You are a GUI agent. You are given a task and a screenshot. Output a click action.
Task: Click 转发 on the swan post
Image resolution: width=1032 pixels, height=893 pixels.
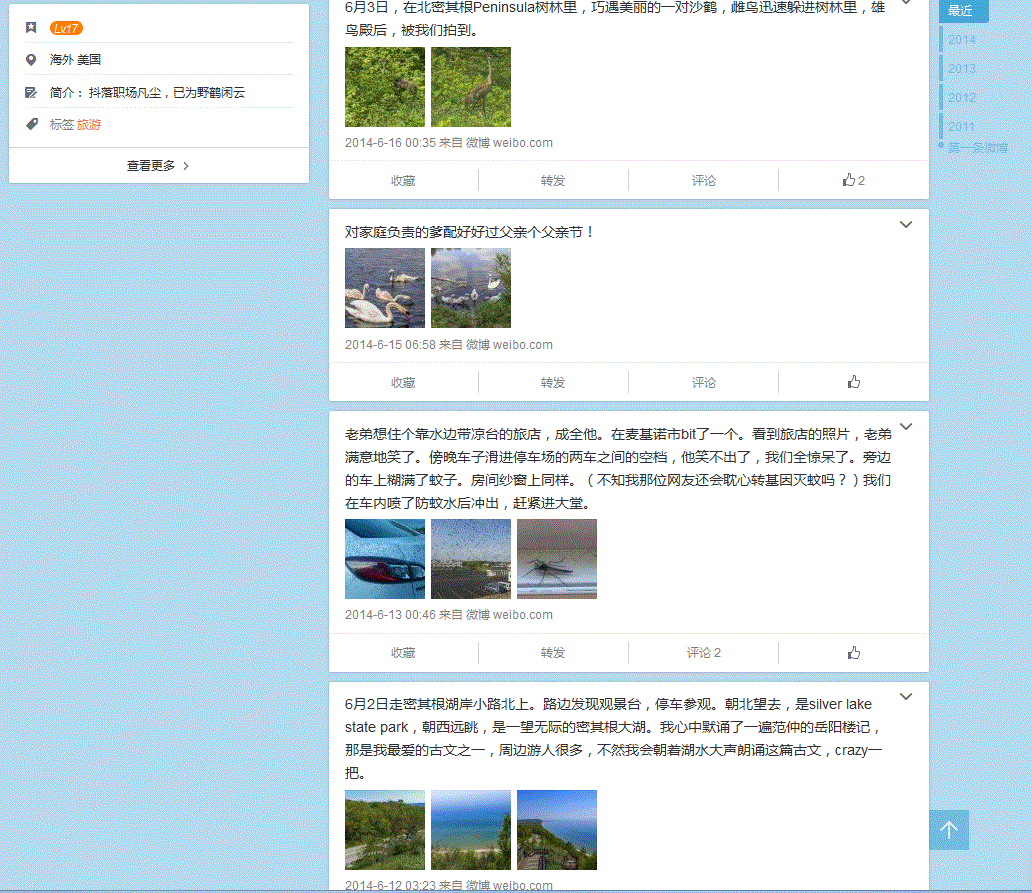[553, 382]
